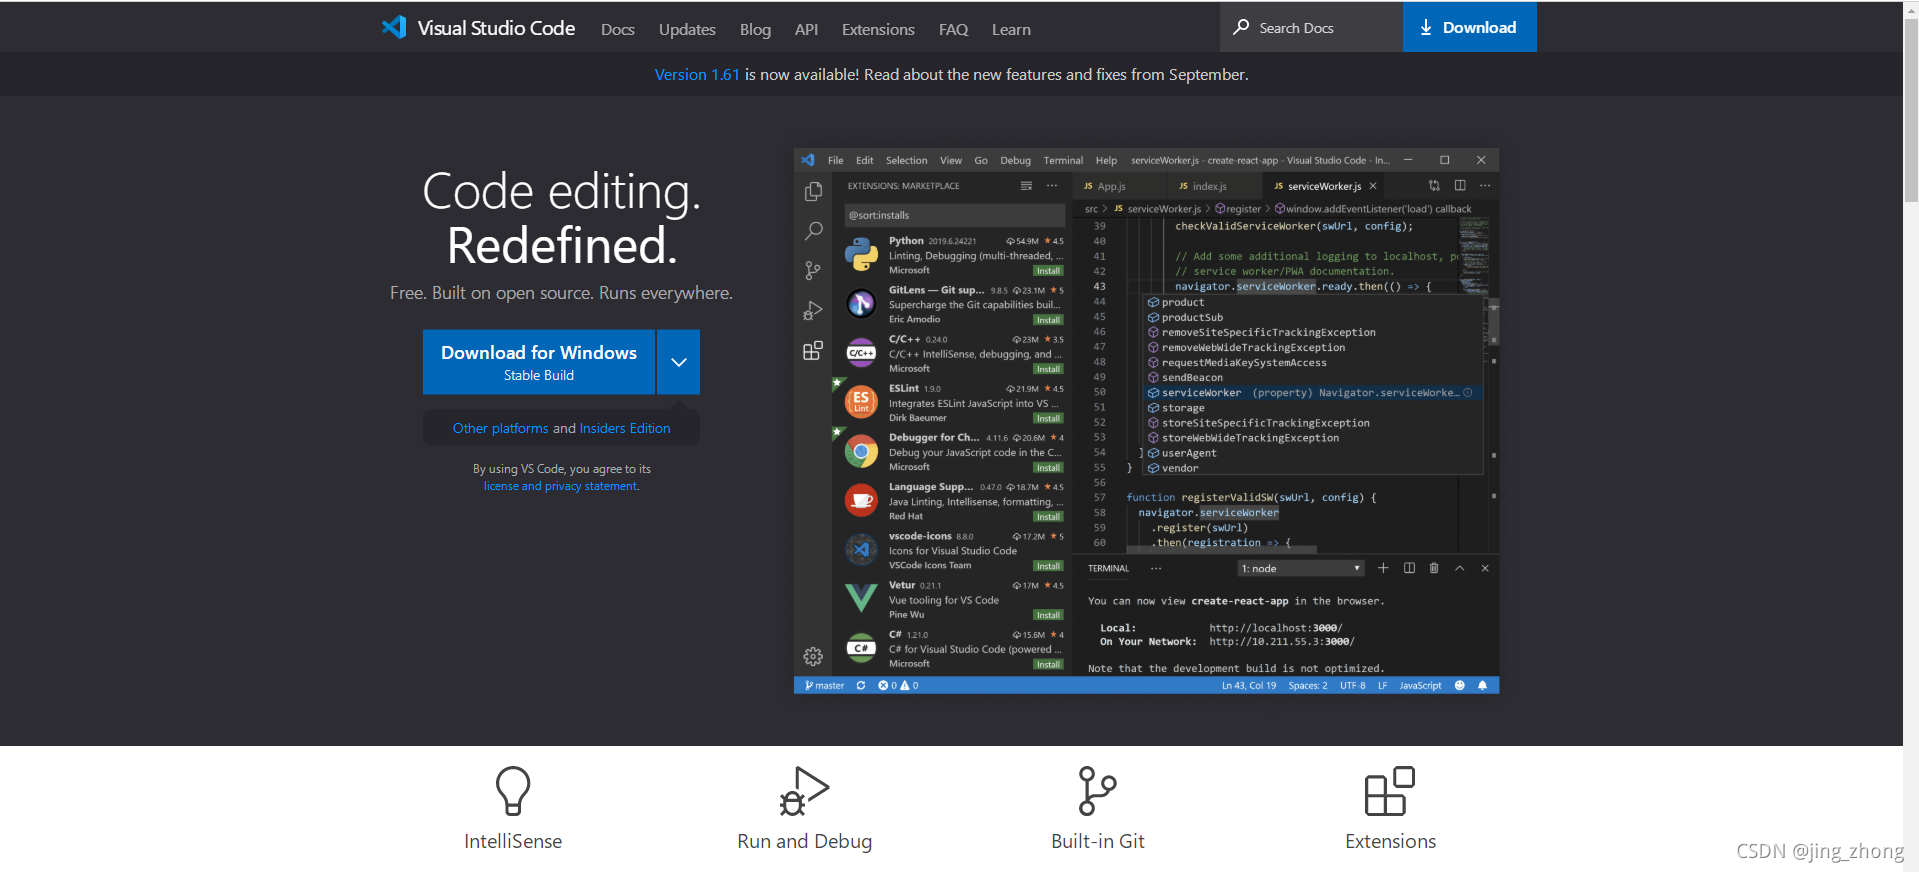Click the ESLint extension icon
This screenshot has height=872, width=1919.
coord(861,402)
